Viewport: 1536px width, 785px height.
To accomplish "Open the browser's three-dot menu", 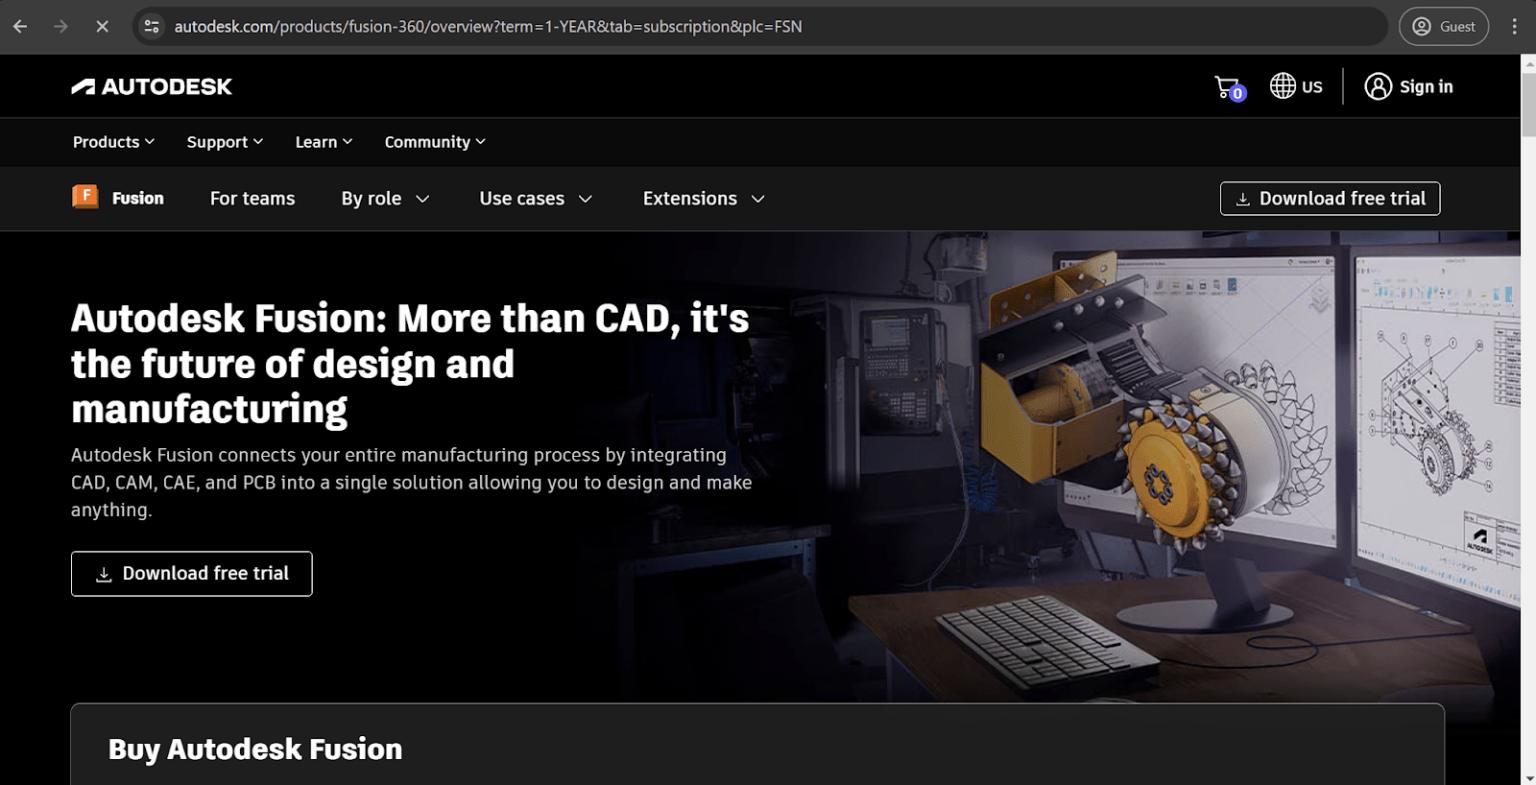I will click(1514, 26).
